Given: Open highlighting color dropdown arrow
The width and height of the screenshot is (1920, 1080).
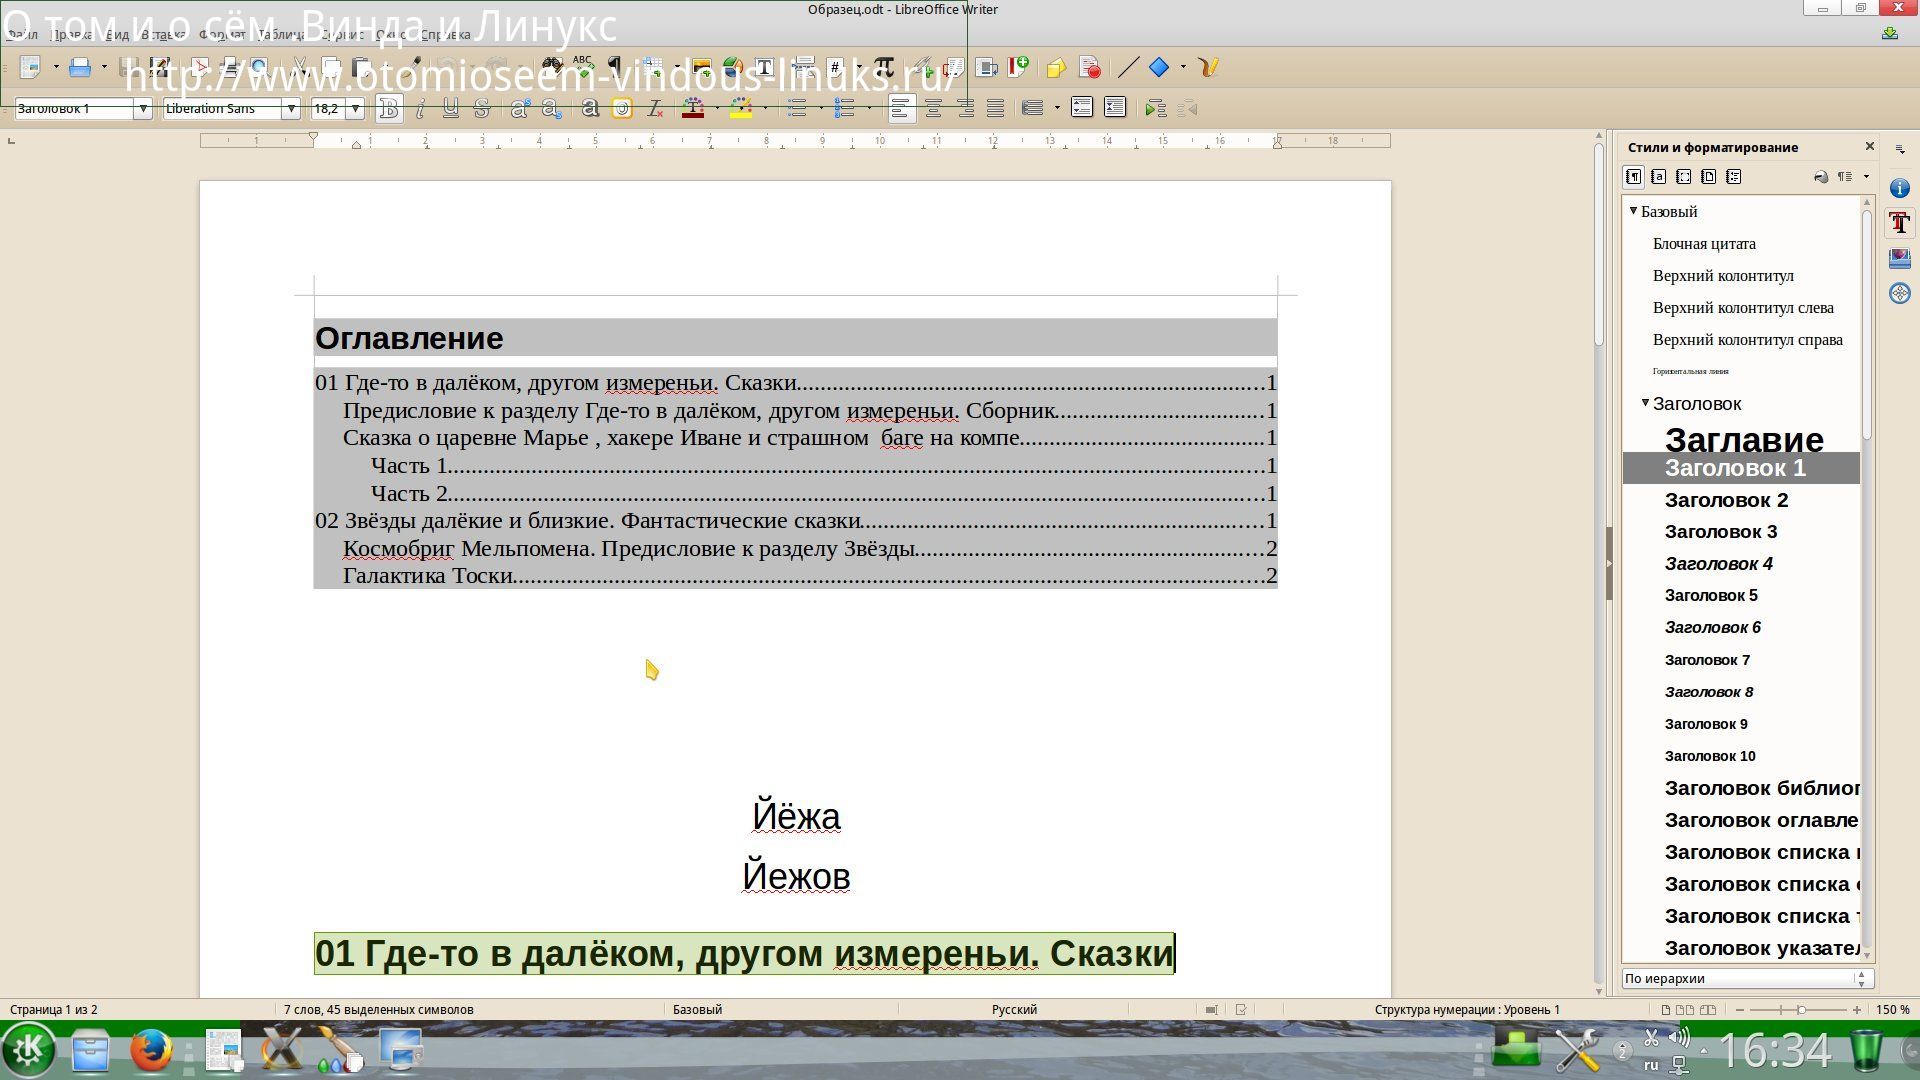Looking at the screenshot, I should (x=765, y=108).
